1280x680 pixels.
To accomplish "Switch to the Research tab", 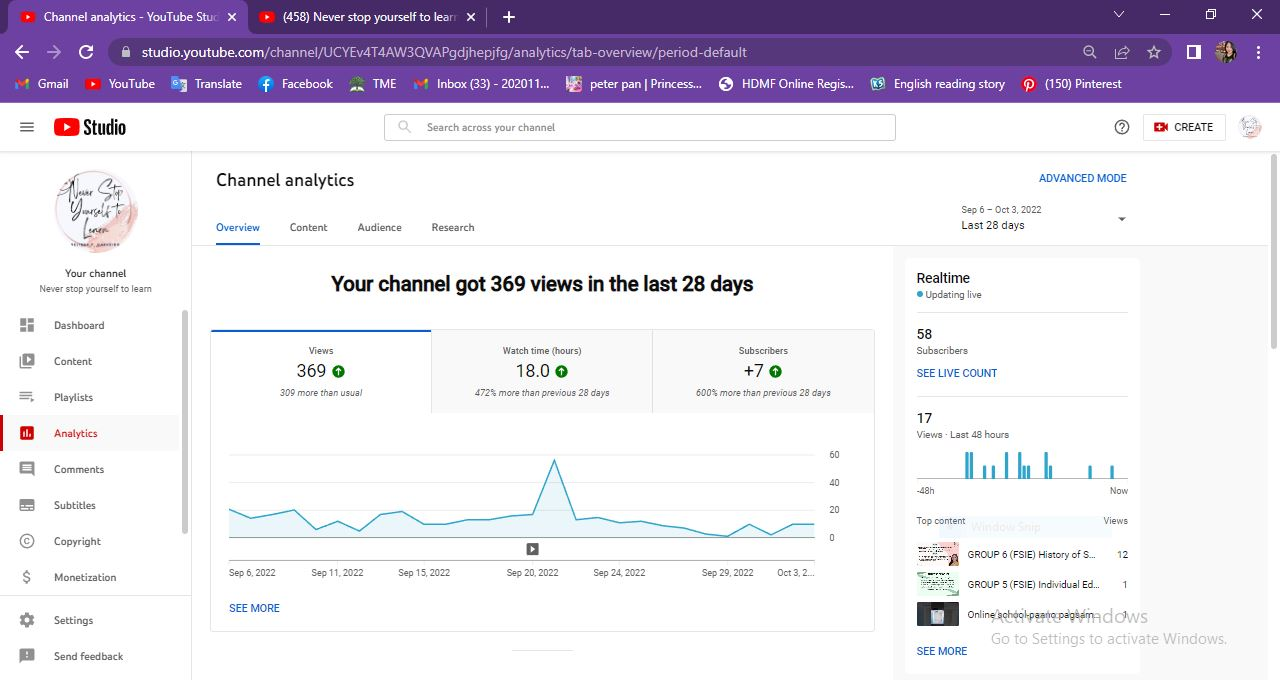I will pyautogui.click(x=453, y=227).
